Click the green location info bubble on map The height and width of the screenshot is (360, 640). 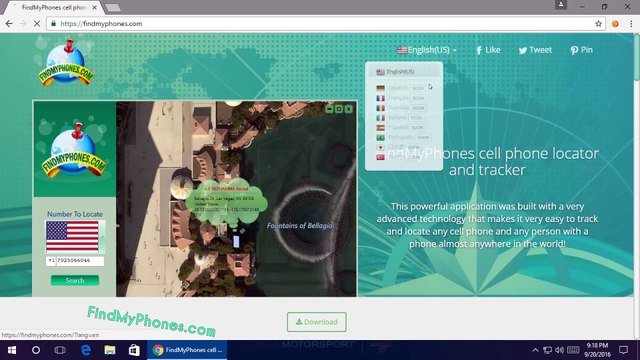(x=227, y=201)
